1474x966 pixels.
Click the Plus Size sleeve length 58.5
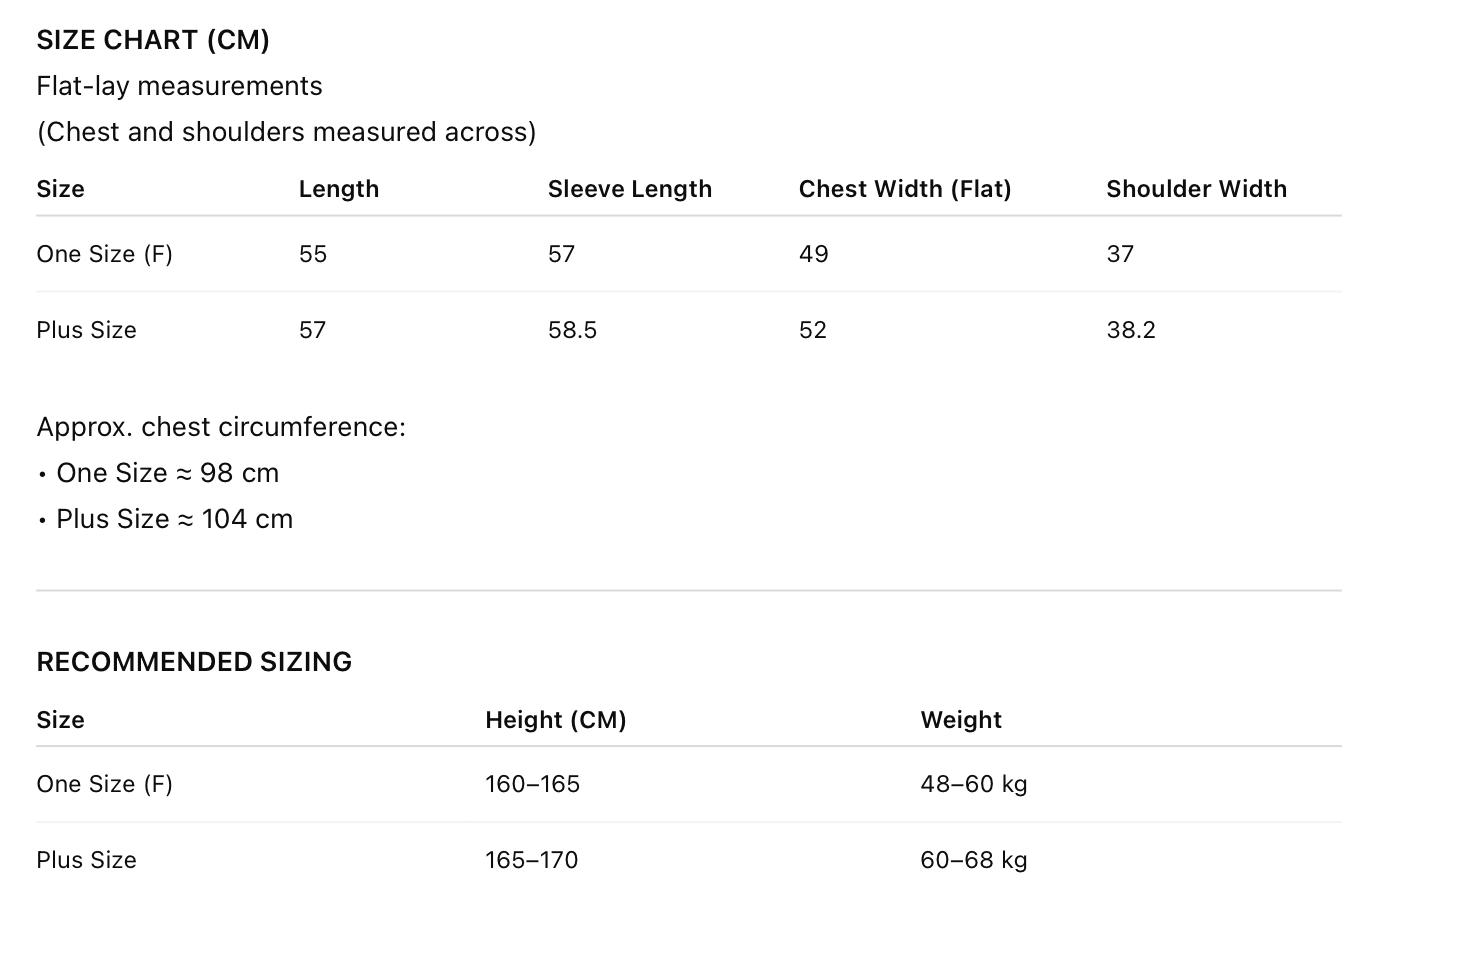[x=572, y=330]
